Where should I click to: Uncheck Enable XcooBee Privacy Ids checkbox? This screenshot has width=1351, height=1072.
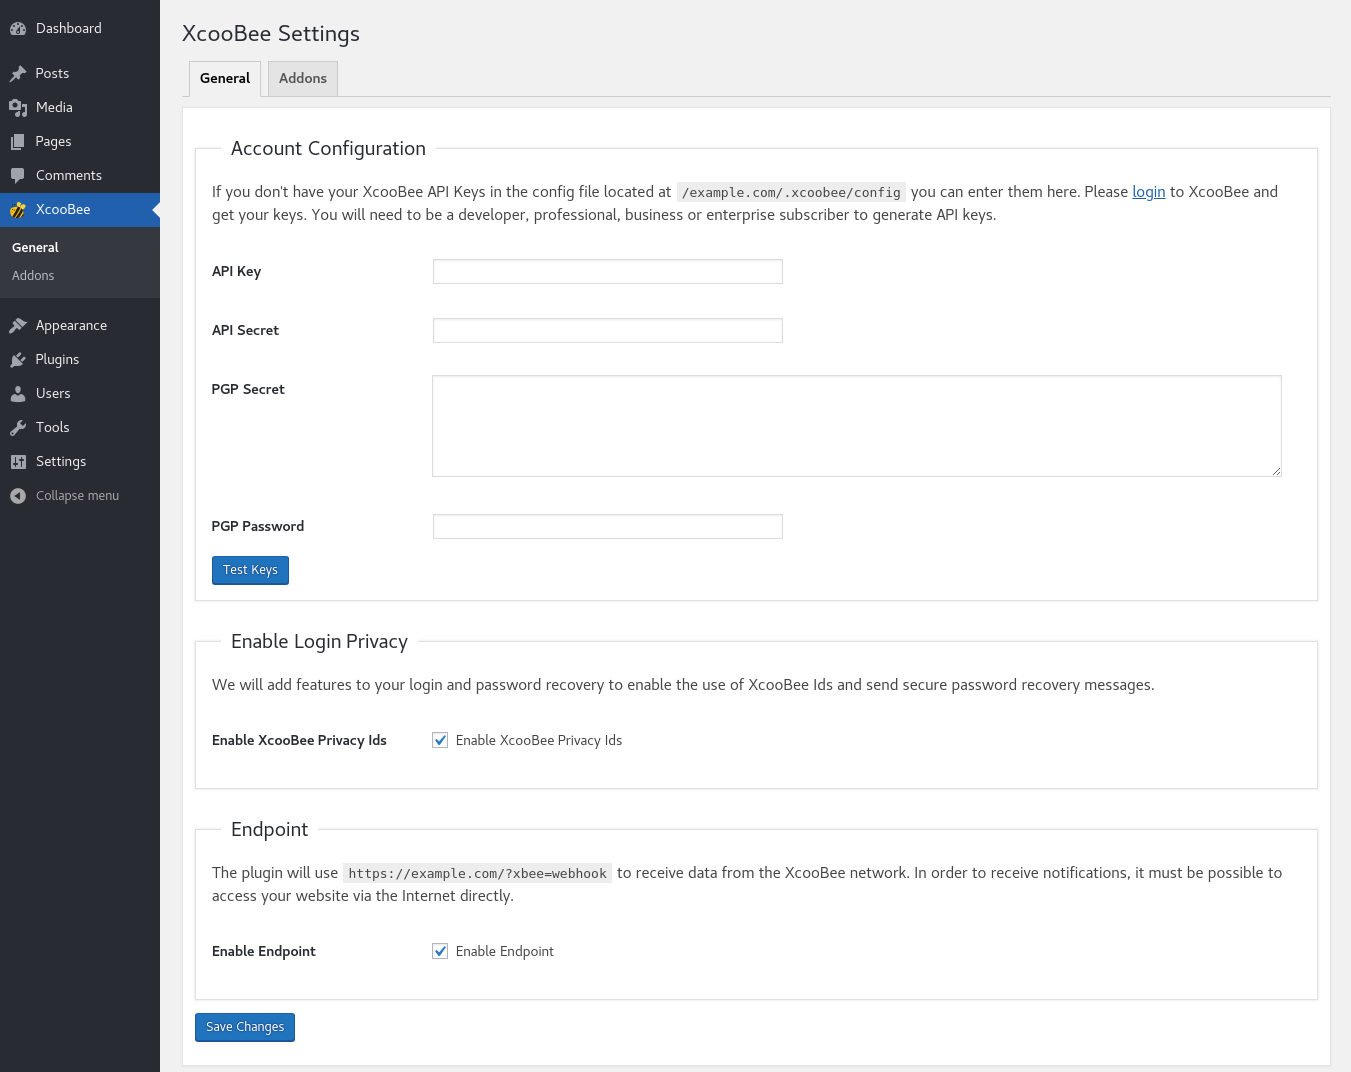click(x=440, y=740)
